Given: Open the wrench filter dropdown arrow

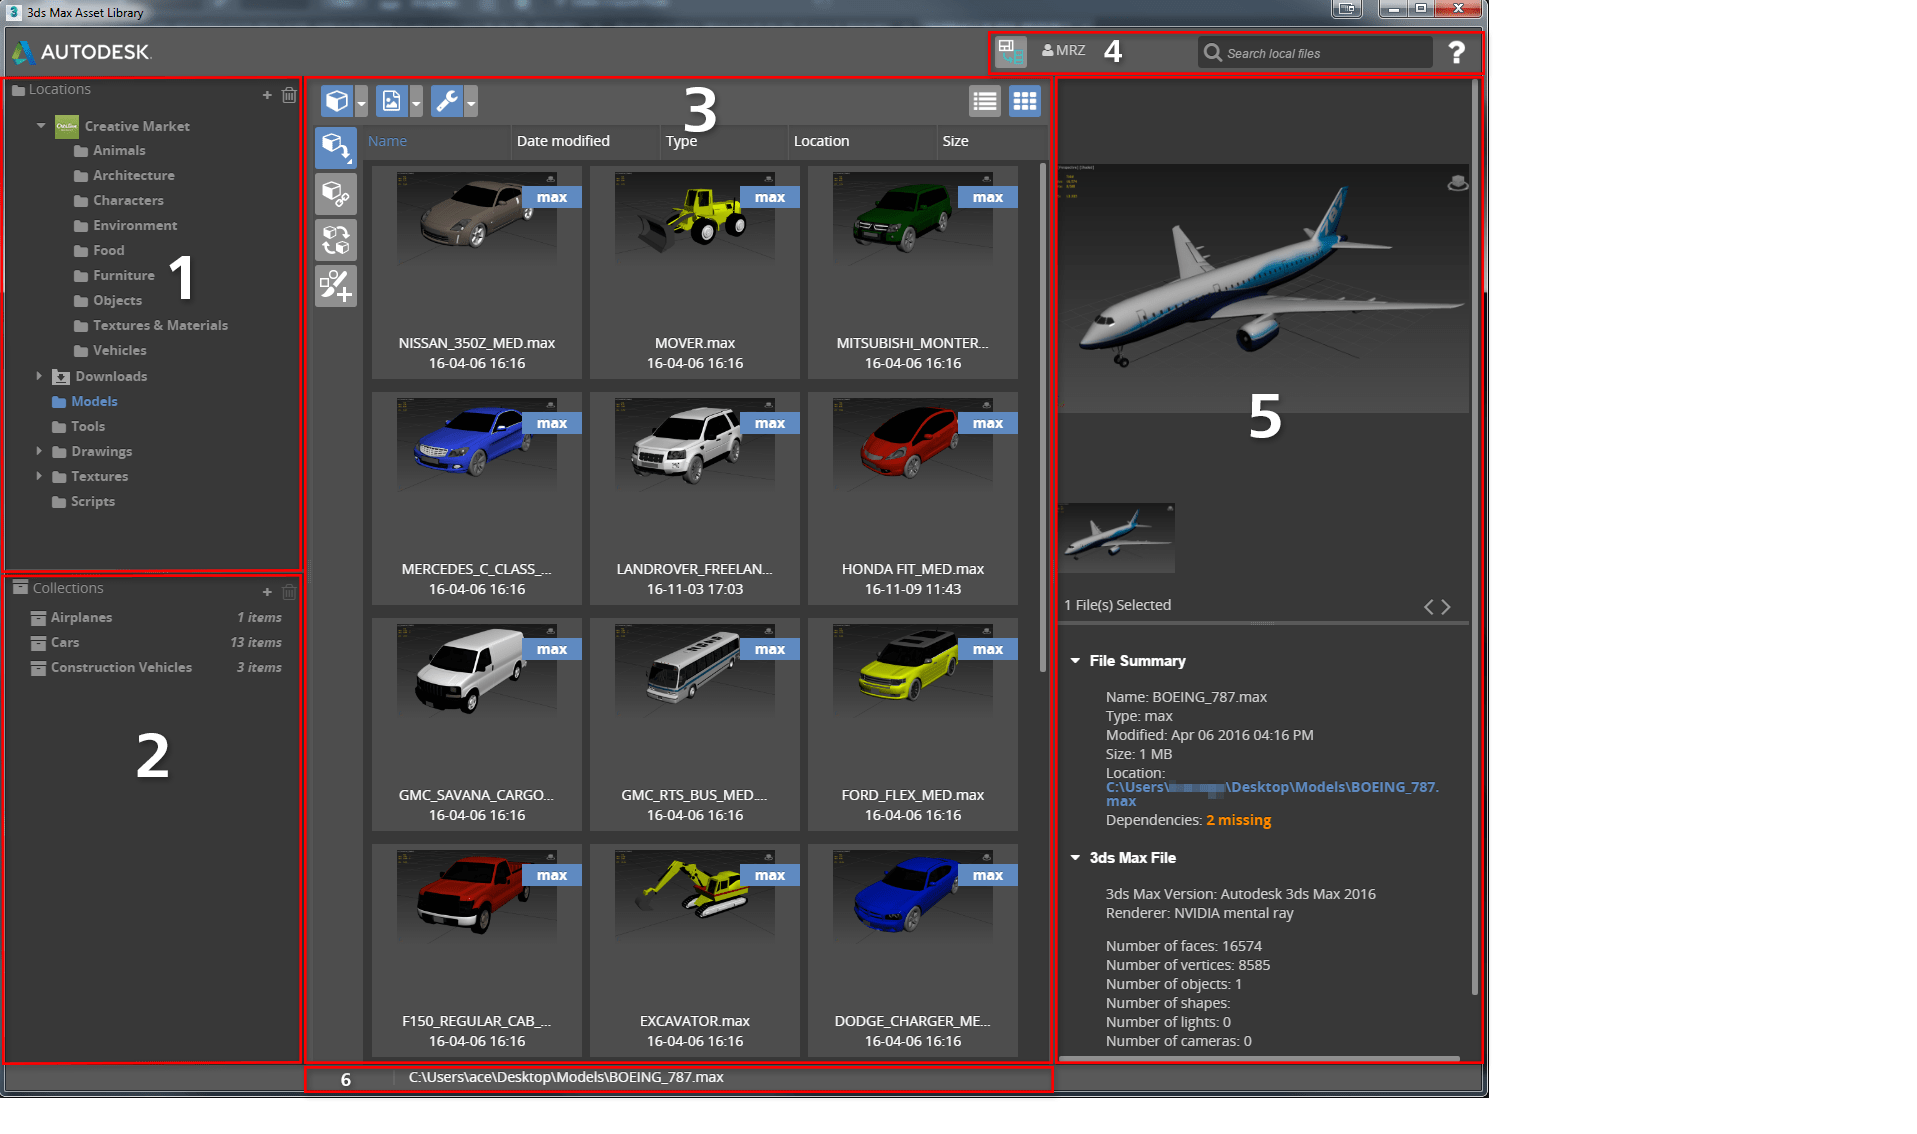Looking at the screenshot, I should (471, 101).
